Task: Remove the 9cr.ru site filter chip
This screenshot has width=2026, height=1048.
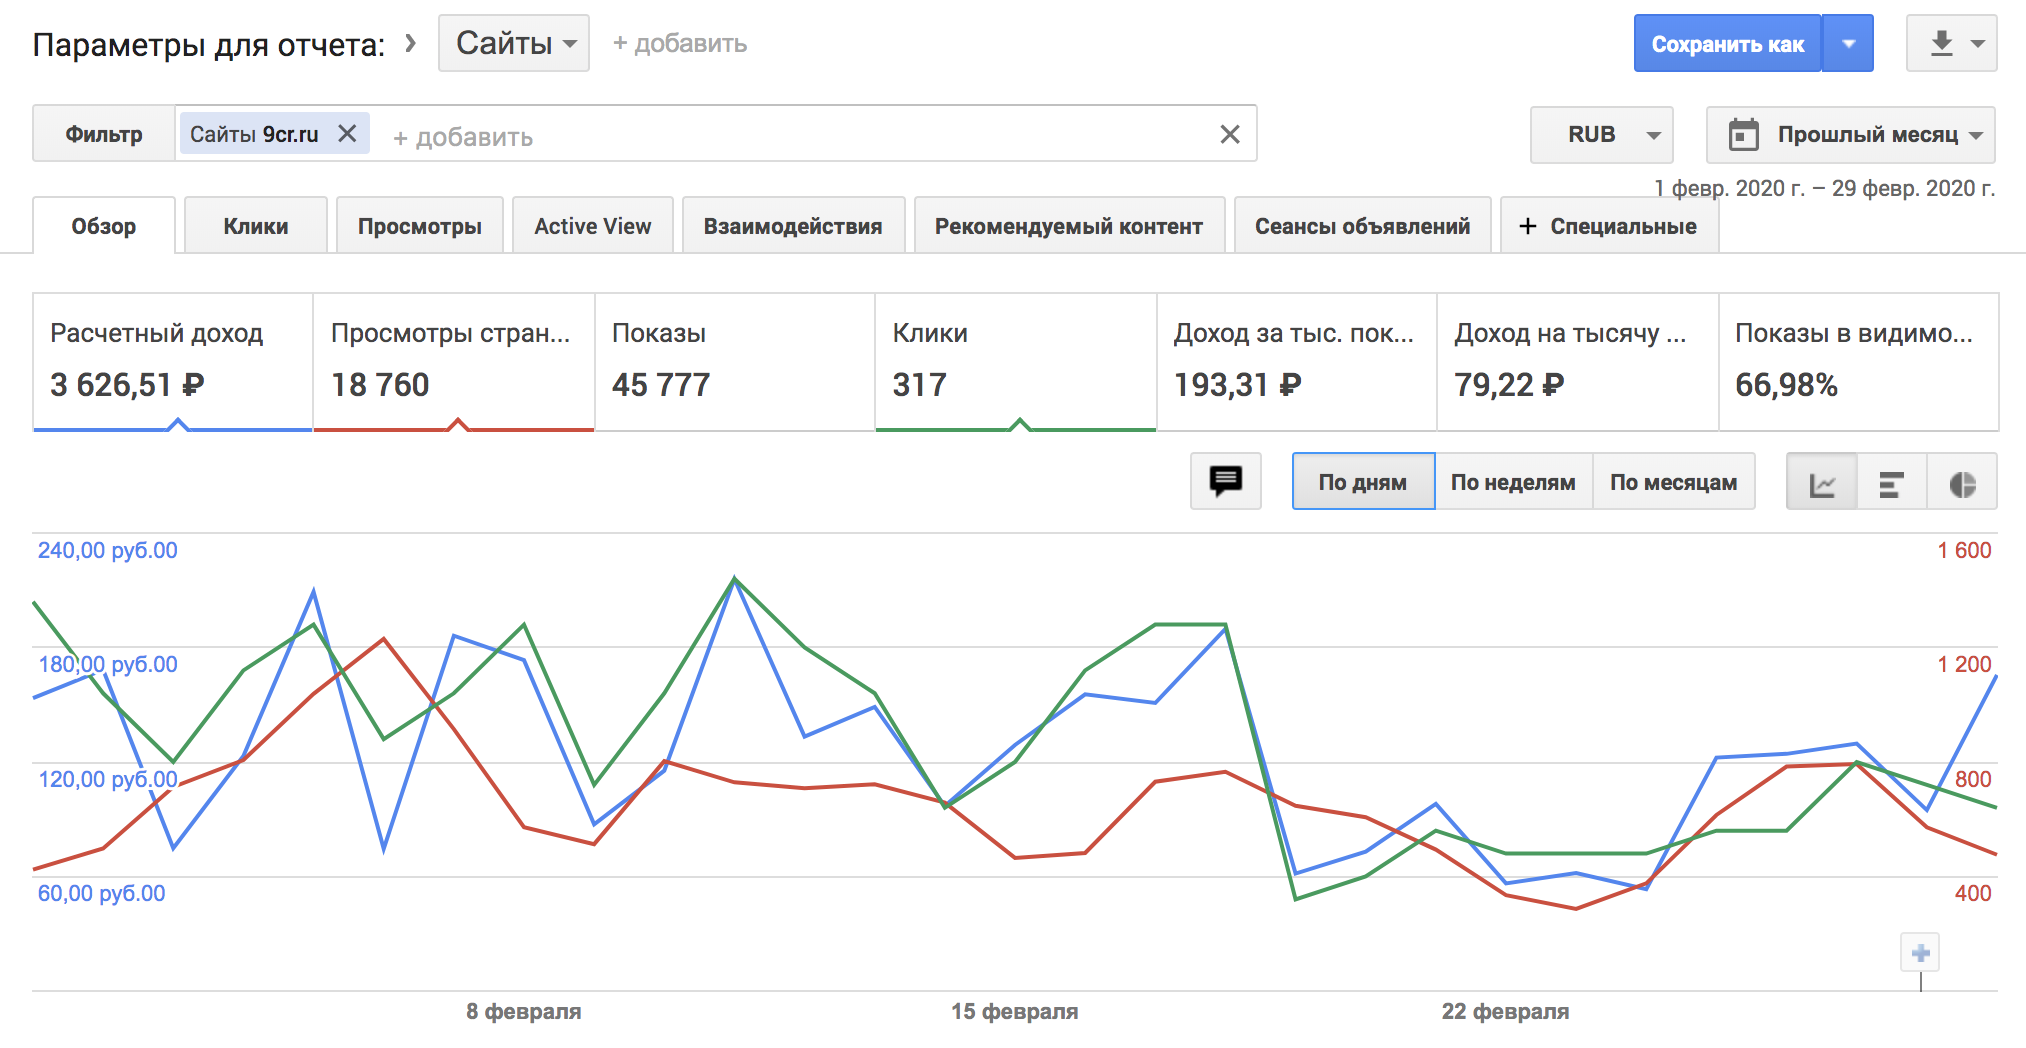Action: coord(347,133)
